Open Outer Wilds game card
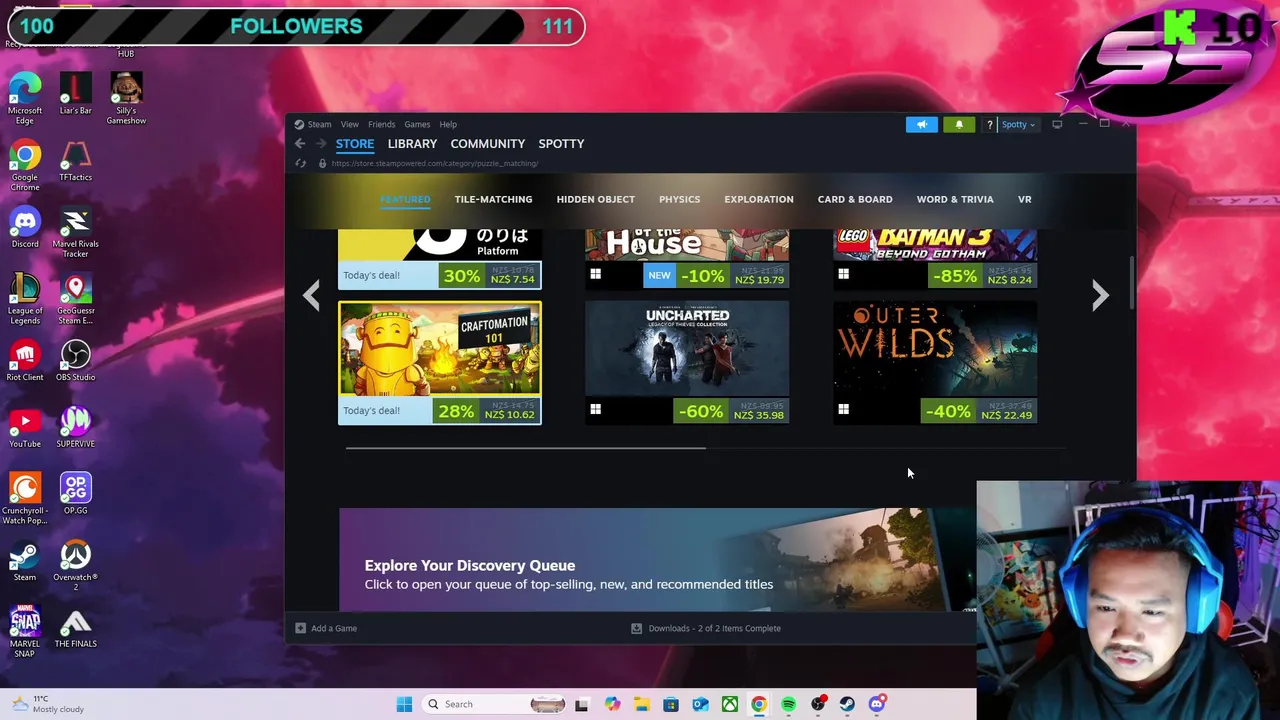 [x=935, y=363]
